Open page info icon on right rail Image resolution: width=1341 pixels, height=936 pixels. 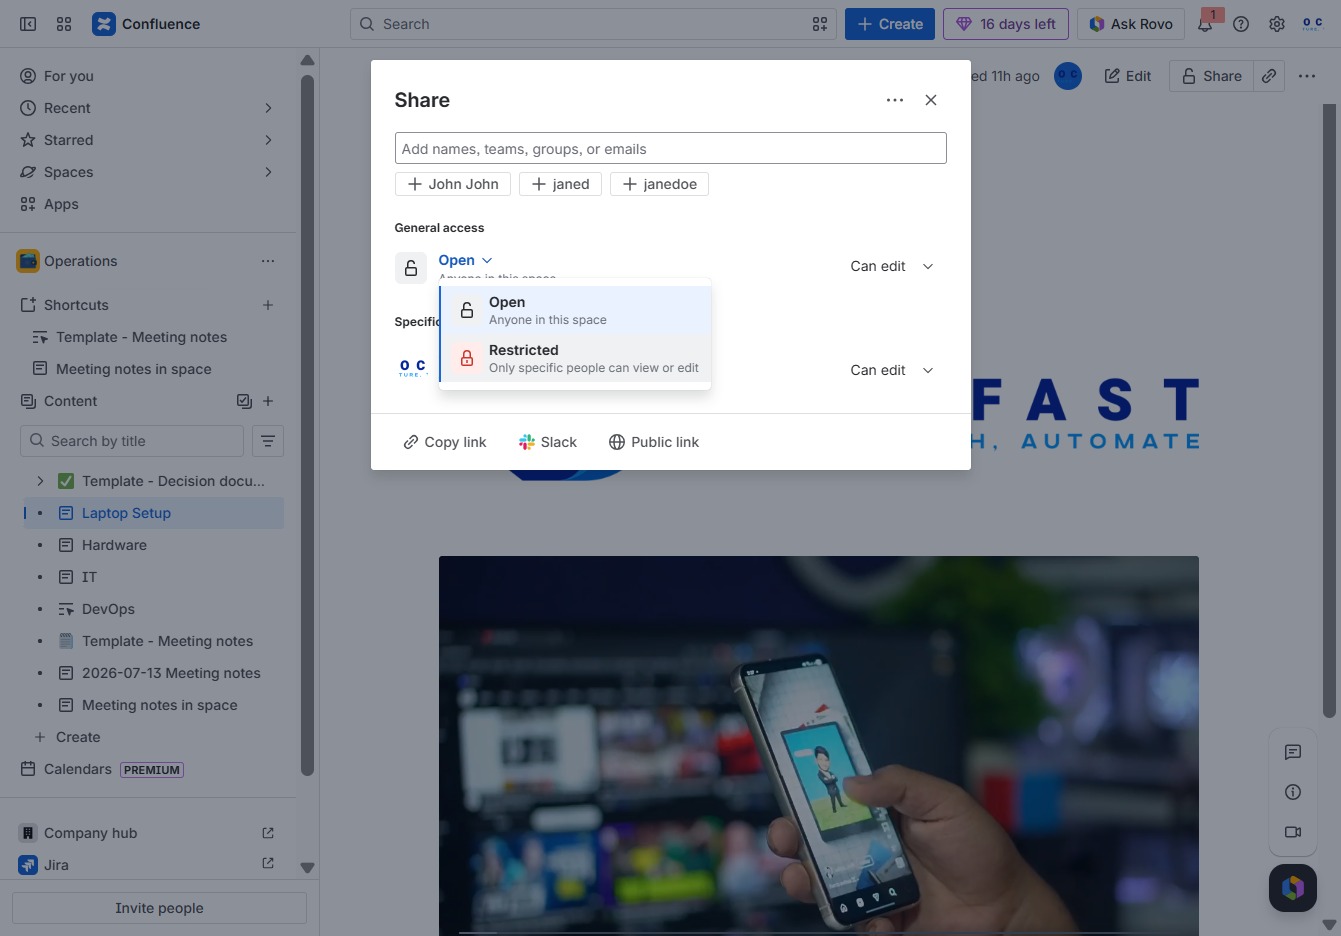(1293, 792)
